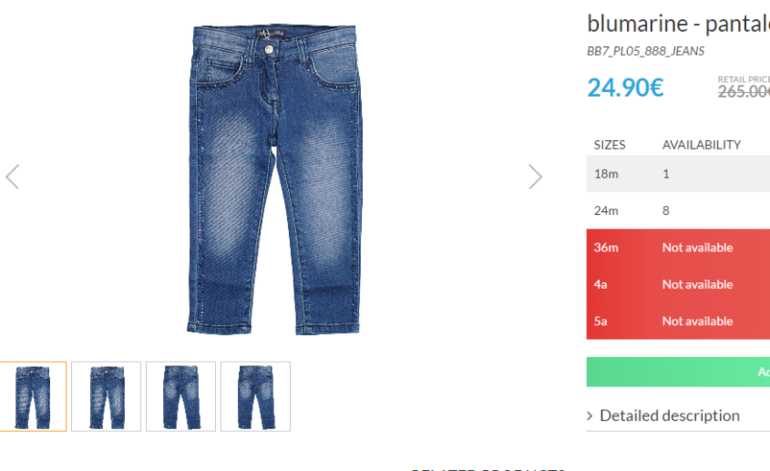
Task: Click the previous image arrow
Action: [13, 177]
